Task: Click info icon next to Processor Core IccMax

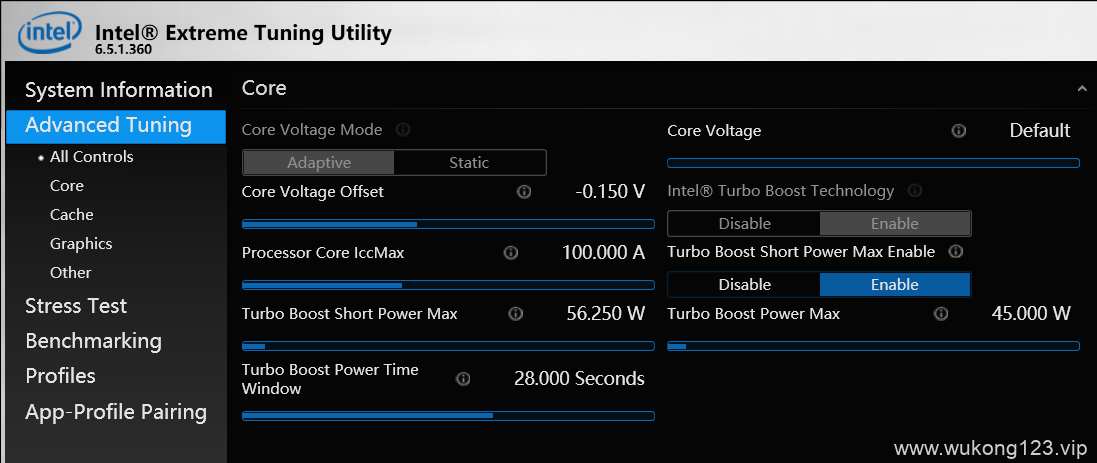Action: click(x=511, y=252)
